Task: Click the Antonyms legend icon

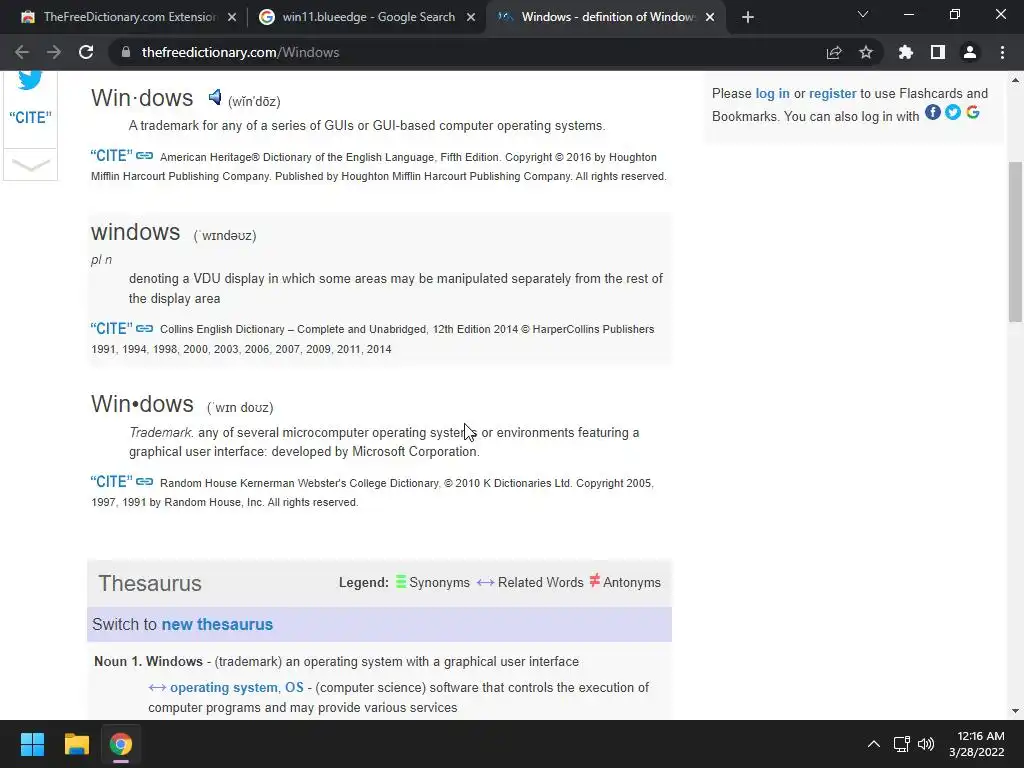Action: point(594,581)
